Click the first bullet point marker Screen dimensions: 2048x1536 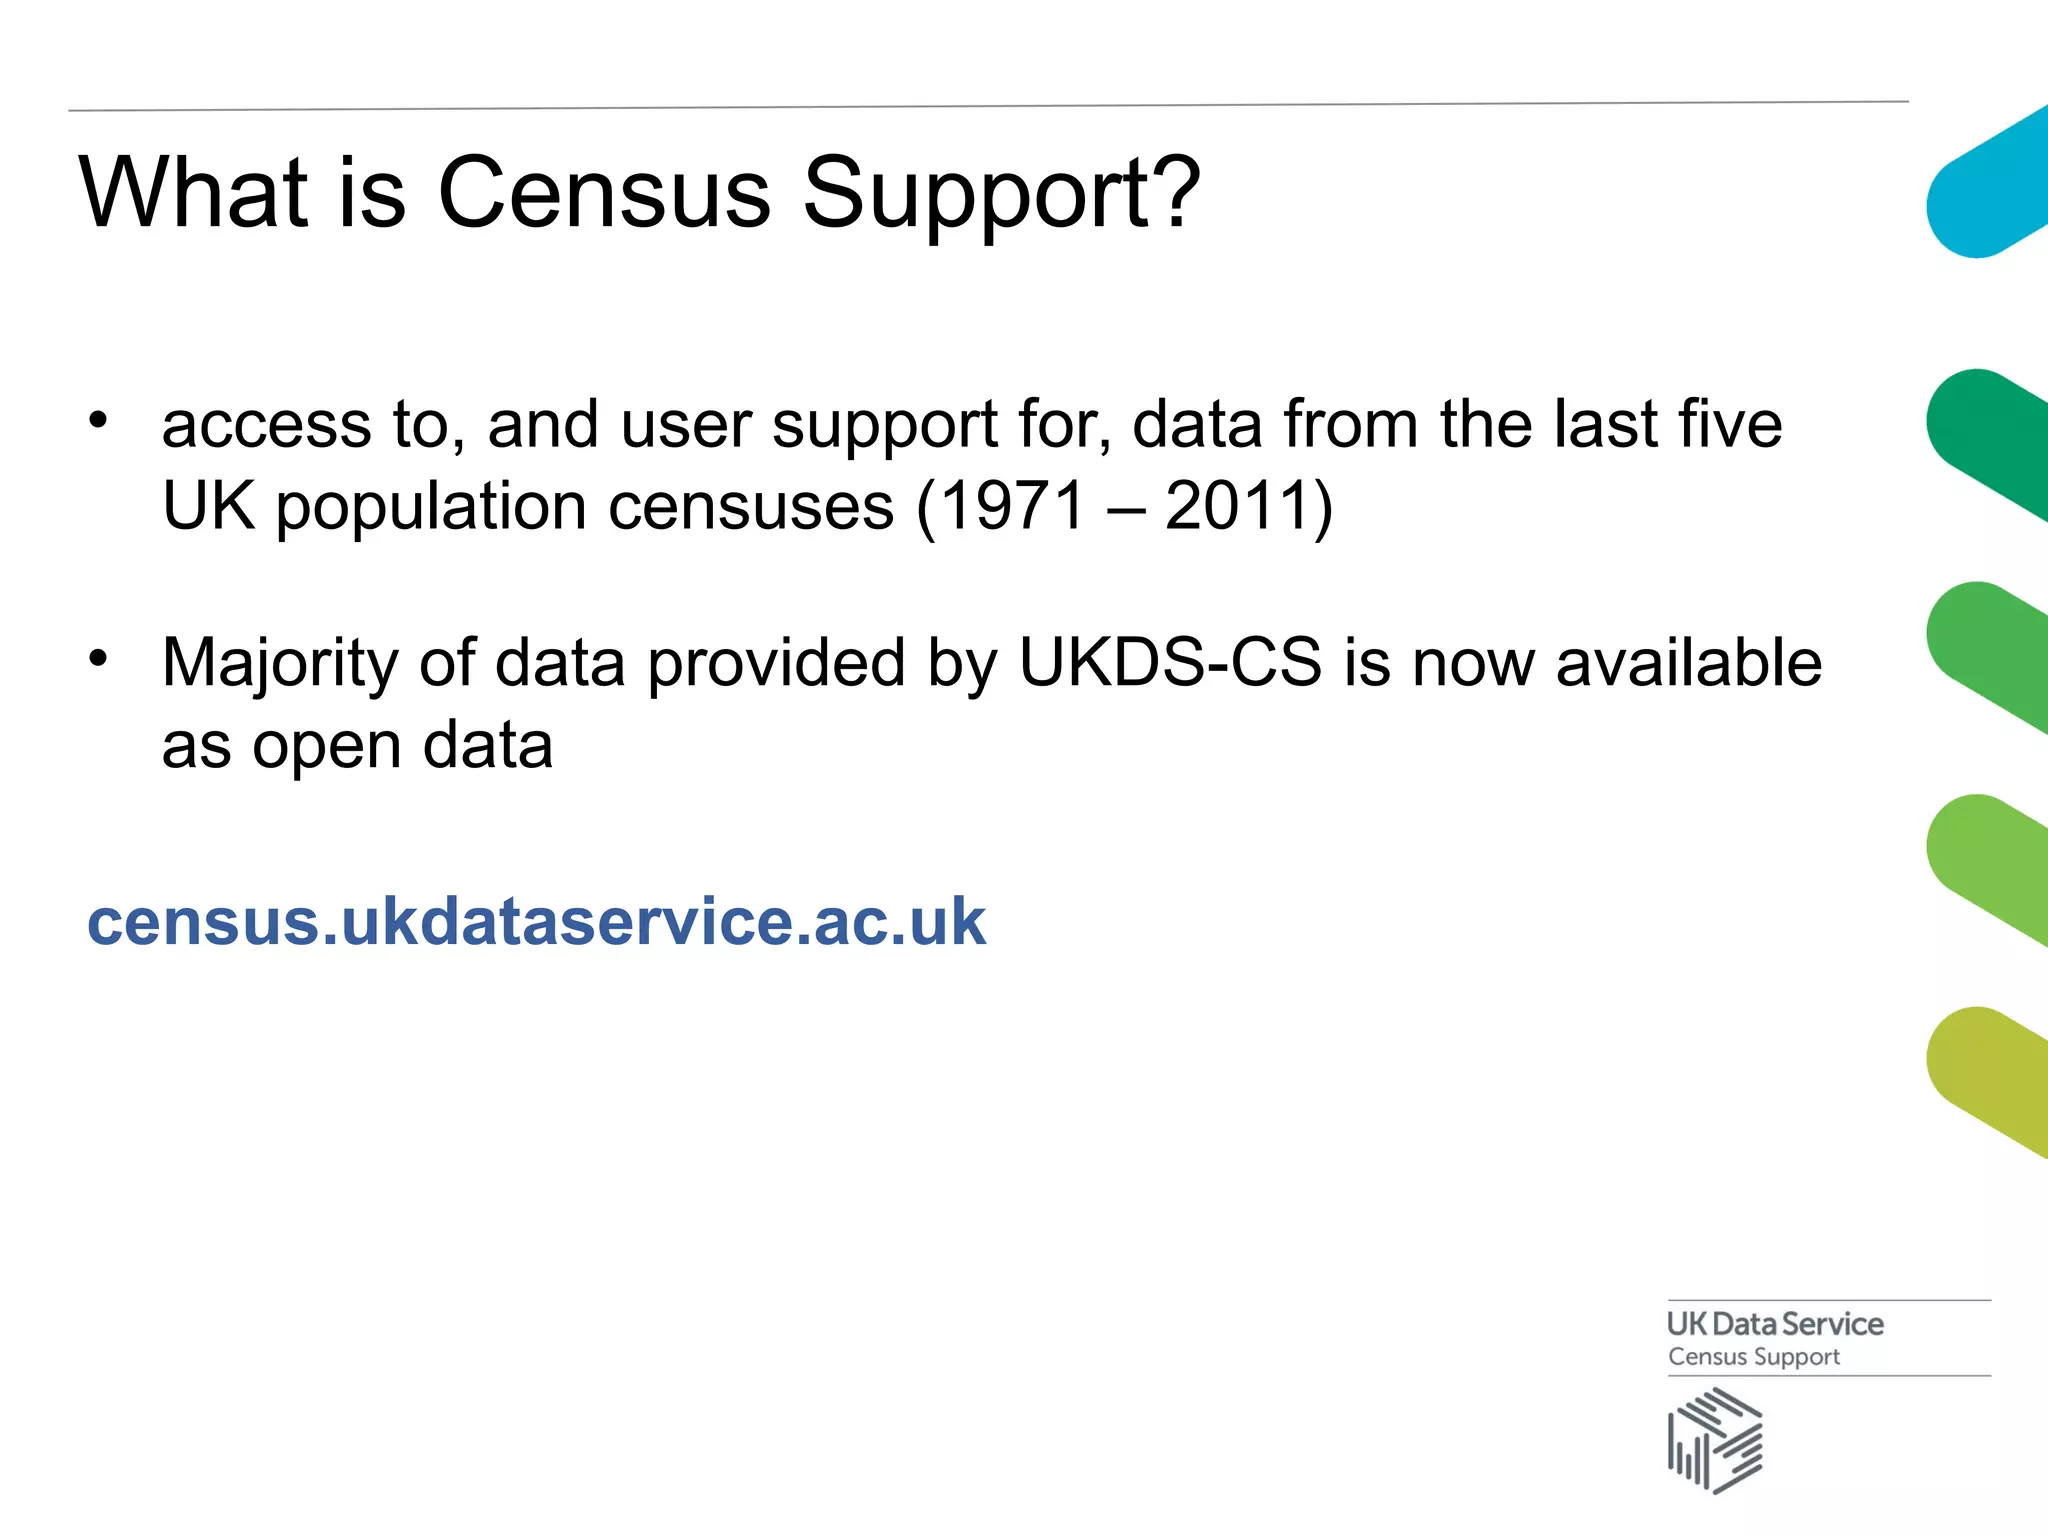tap(97, 420)
